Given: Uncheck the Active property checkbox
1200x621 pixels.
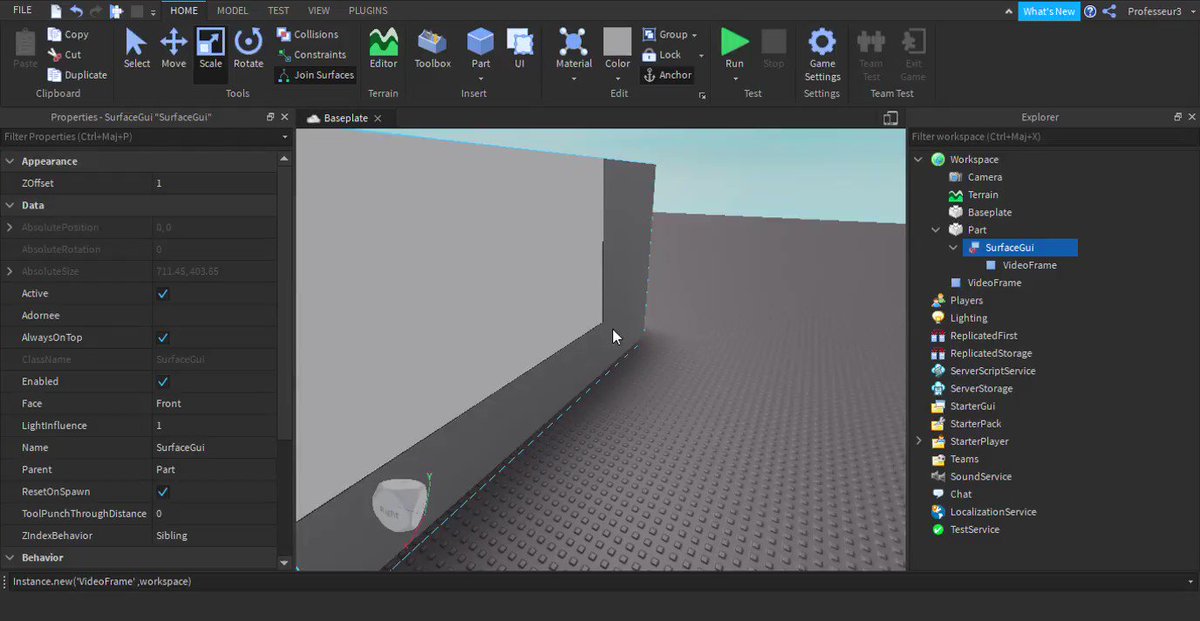Looking at the screenshot, I should 163,294.
